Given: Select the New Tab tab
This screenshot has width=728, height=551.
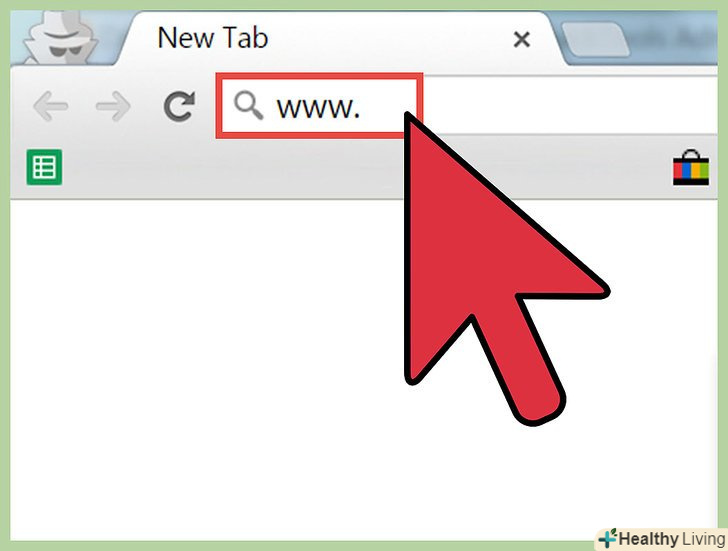Looking at the screenshot, I should [x=325, y=39].
